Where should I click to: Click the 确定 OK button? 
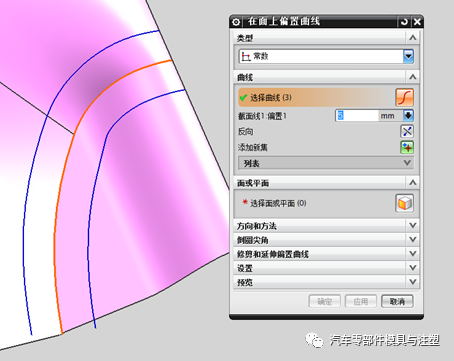[x=325, y=301]
